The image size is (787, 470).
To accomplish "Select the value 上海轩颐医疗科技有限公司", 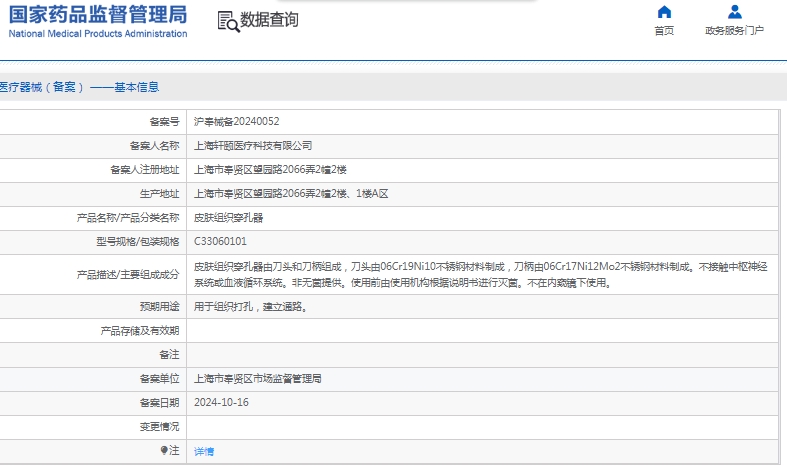I will [253, 146].
